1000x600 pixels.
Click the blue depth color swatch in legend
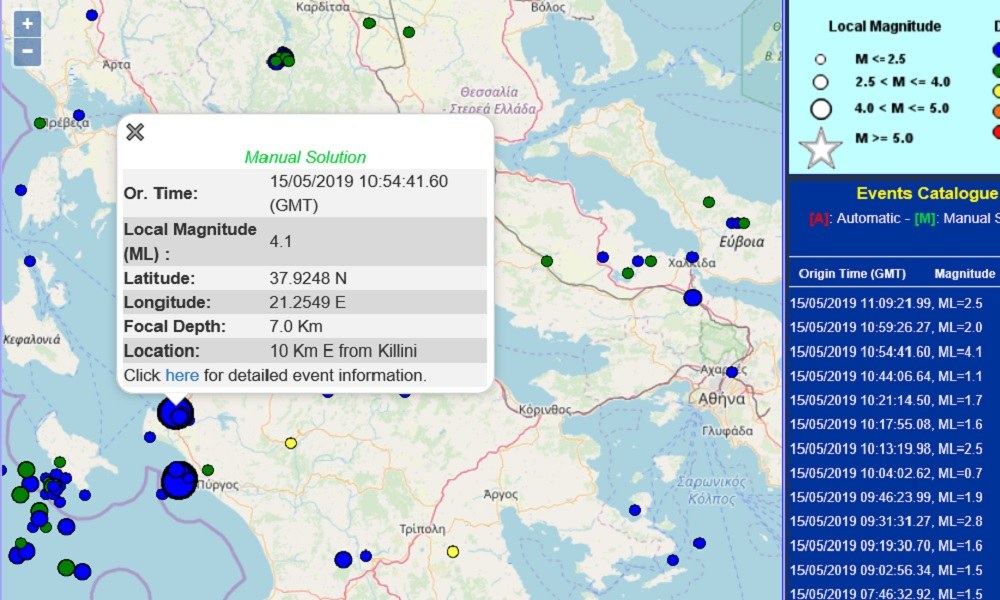[996, 49]
